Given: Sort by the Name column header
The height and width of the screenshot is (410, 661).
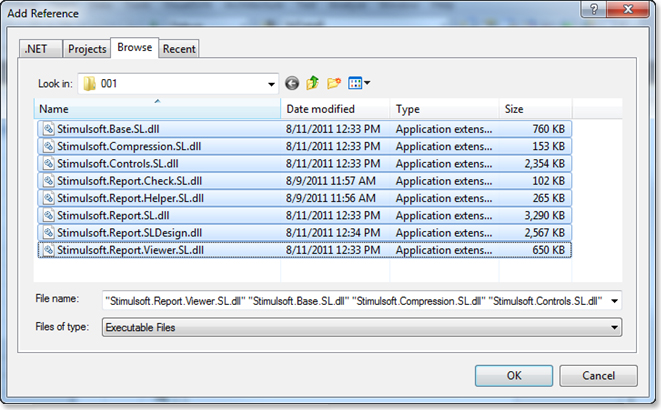Looking at the screenshot, I should click(157, 109).
